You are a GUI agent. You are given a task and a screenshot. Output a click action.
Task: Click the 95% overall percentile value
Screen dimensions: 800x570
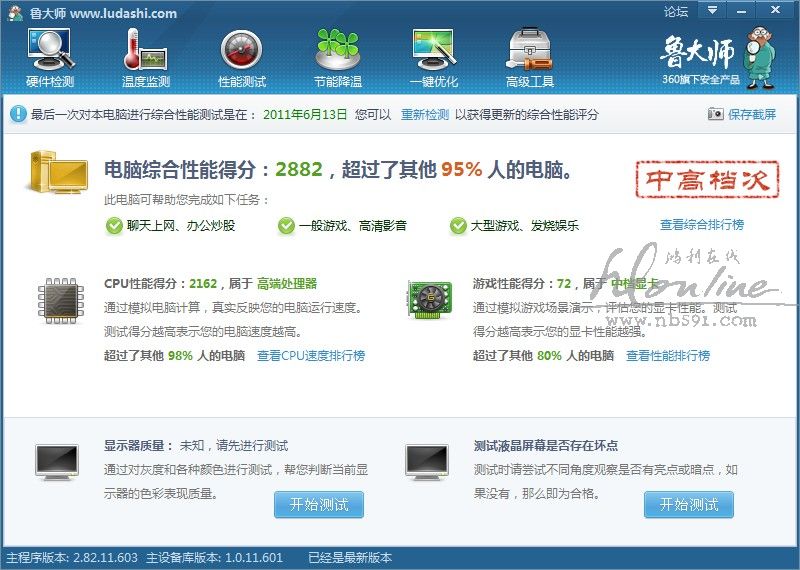[x=462, y=169]
